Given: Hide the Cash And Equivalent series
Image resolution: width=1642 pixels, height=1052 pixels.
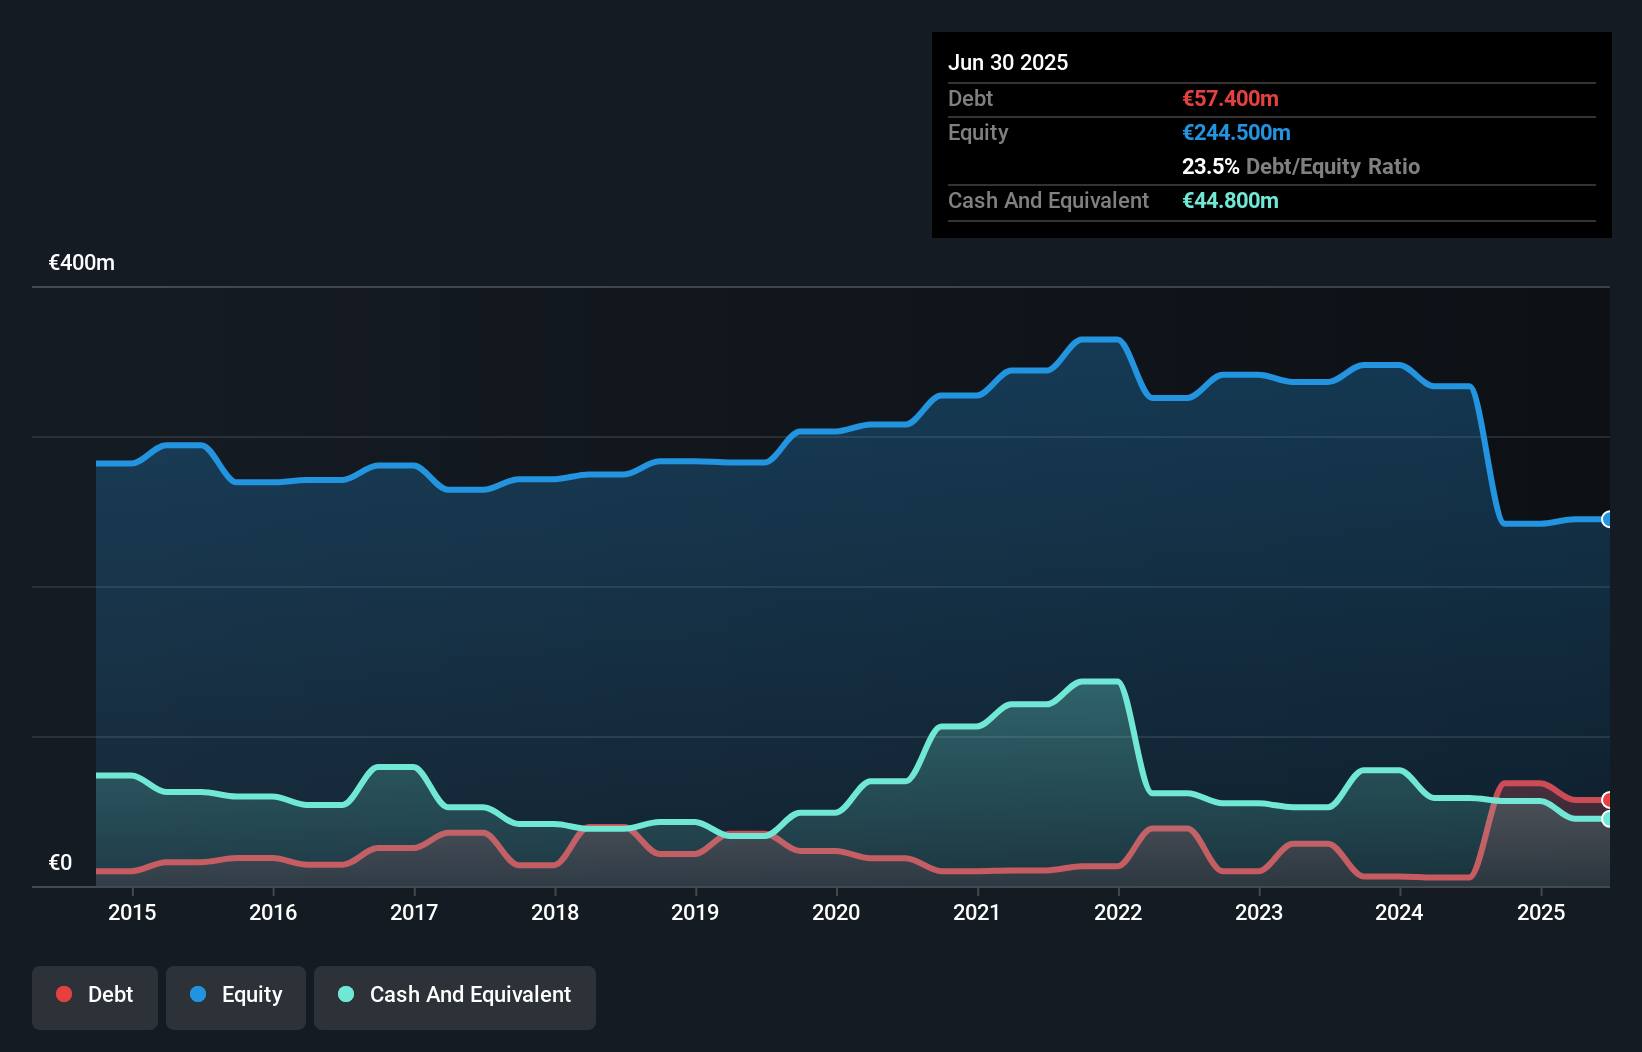Looking at the screenshot, I should pos(455,996).
